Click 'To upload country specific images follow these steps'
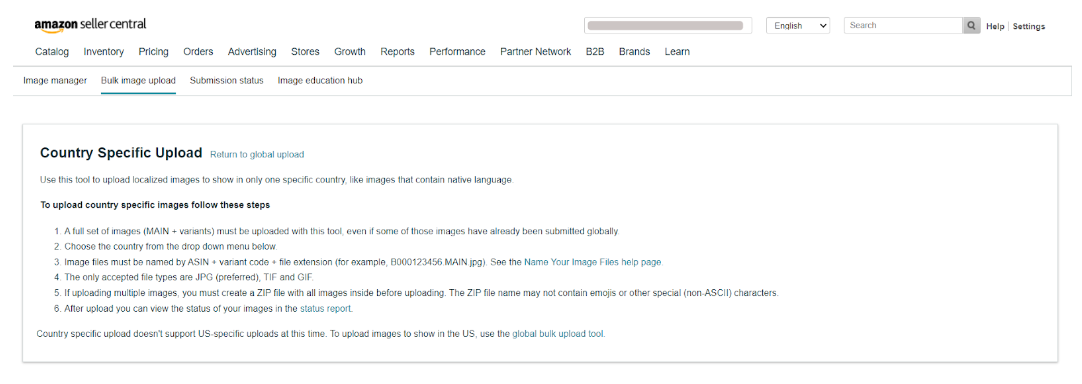 pyautogui.click(x=155, y=206)
